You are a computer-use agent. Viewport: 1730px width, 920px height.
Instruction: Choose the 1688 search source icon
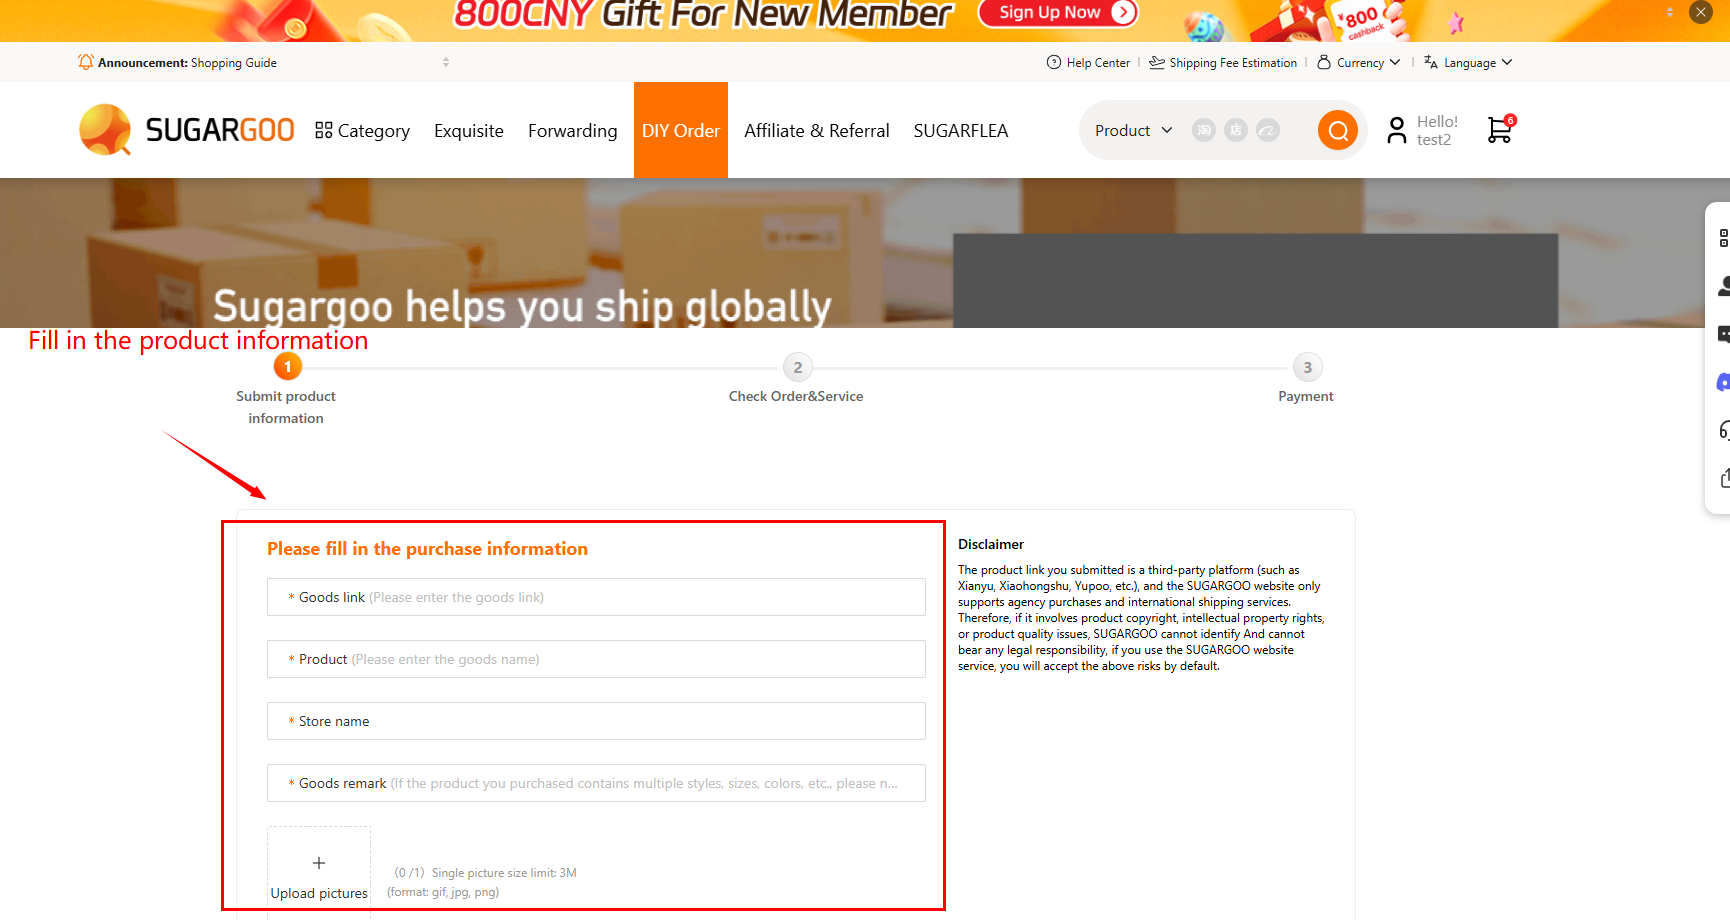[1267, 130]
